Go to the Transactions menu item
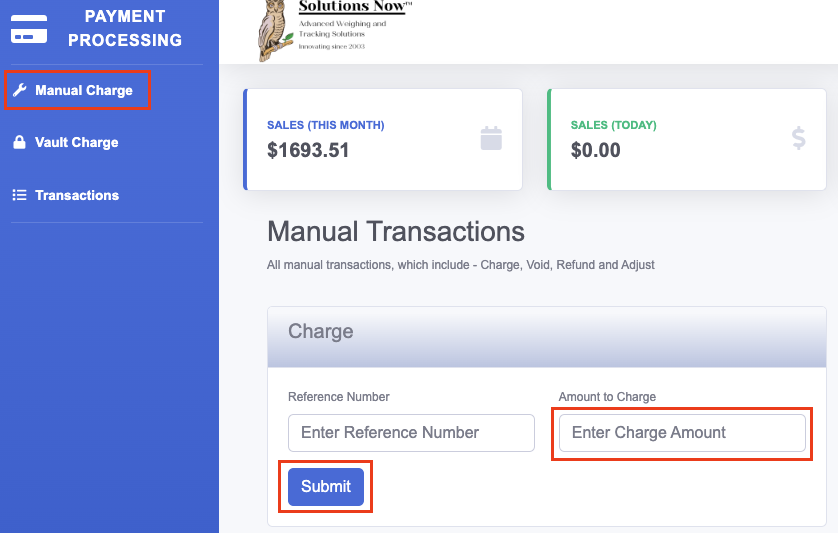This screenshot has width=838, height=533. point(77,195)
